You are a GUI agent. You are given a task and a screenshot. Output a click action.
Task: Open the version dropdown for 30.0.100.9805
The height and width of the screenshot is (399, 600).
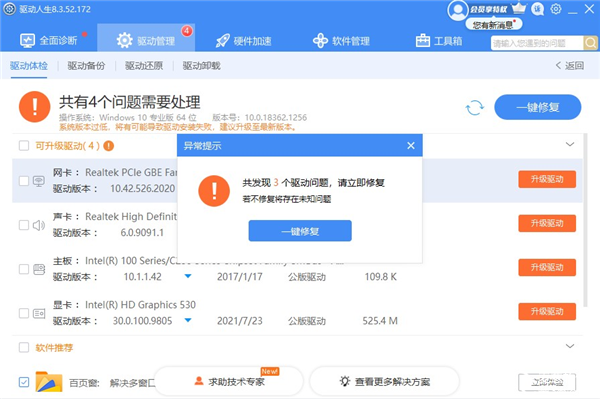click(188, 320)
